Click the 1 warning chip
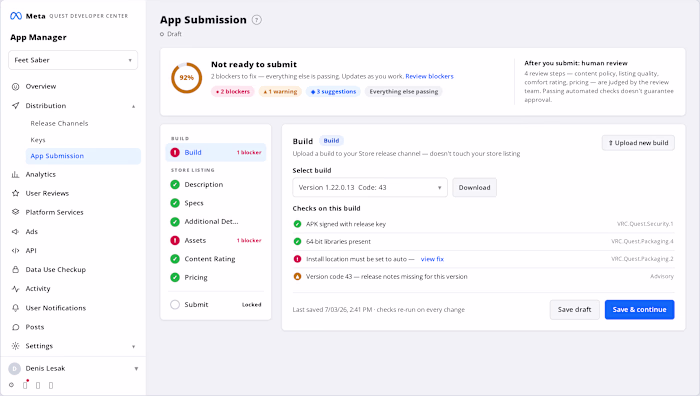The image size is (700, 396). pyautogui.click(x=280, y=92)
